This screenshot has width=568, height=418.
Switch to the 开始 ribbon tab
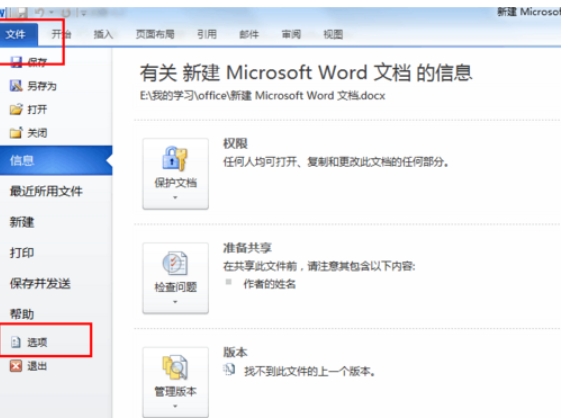click(x=61, y=34)
